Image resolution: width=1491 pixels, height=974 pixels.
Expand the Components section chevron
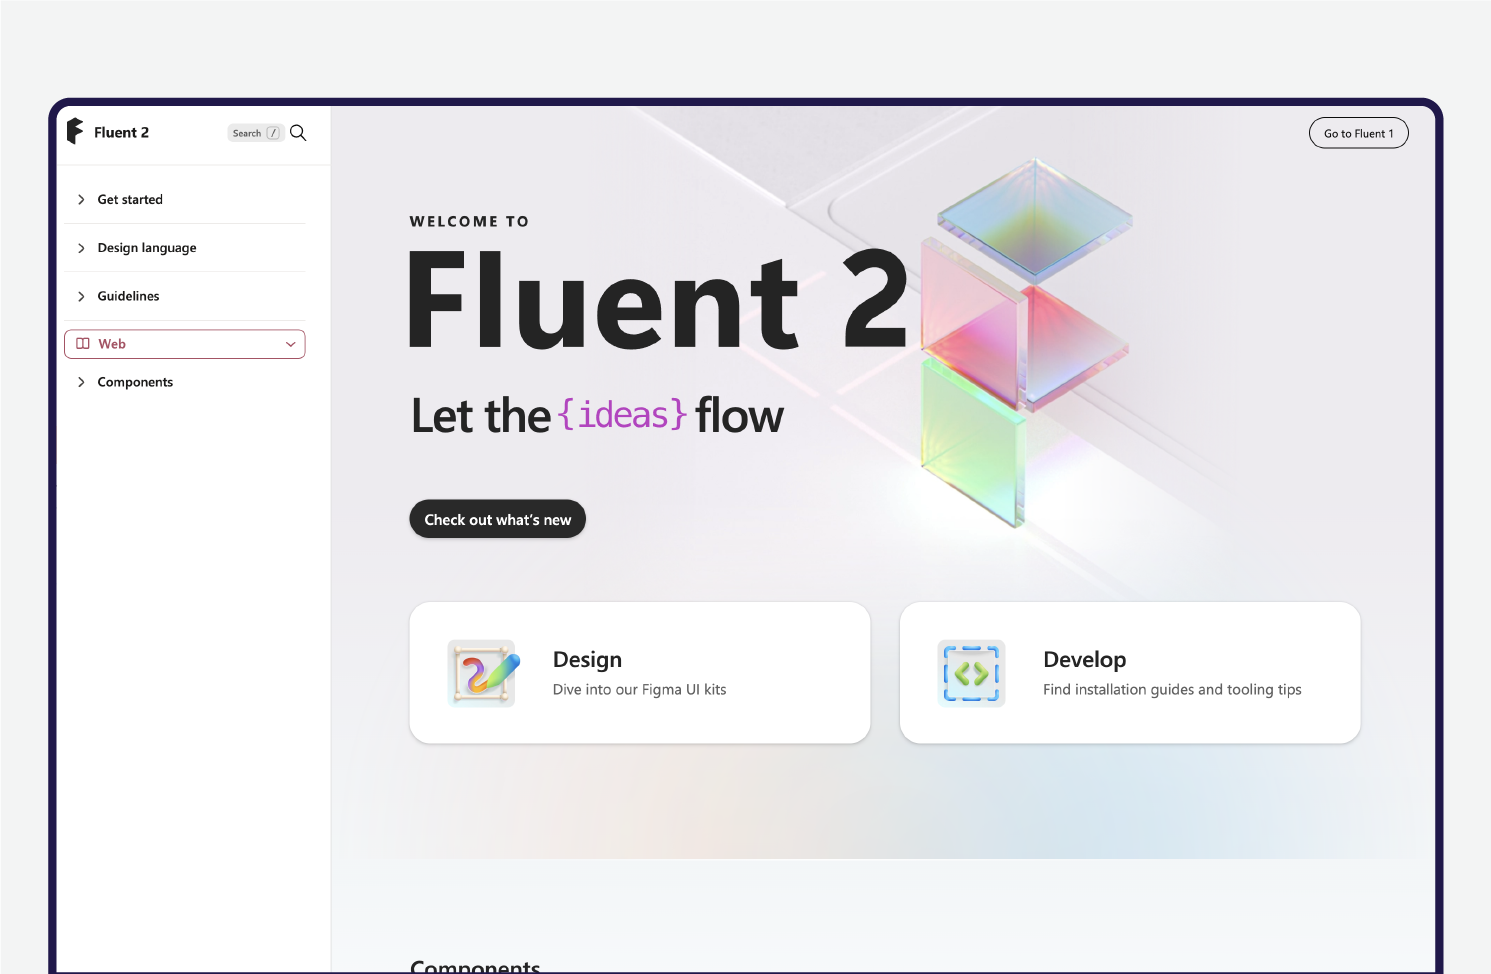81,382
